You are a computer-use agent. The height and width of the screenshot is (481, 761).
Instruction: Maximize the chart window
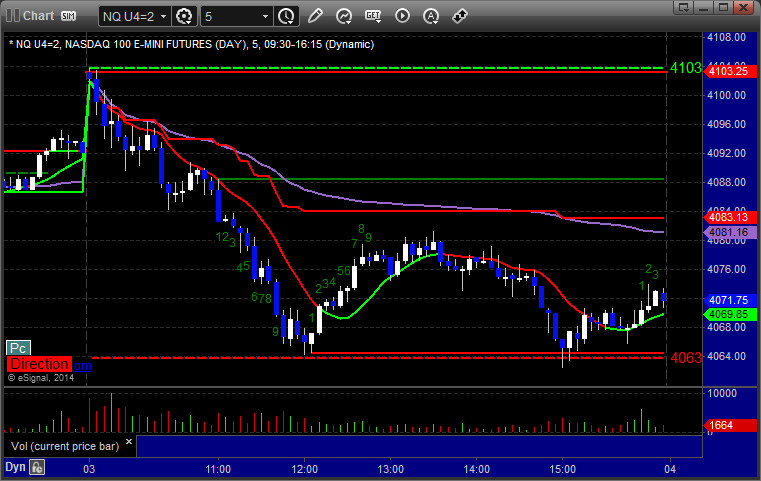tap(723, 7)
